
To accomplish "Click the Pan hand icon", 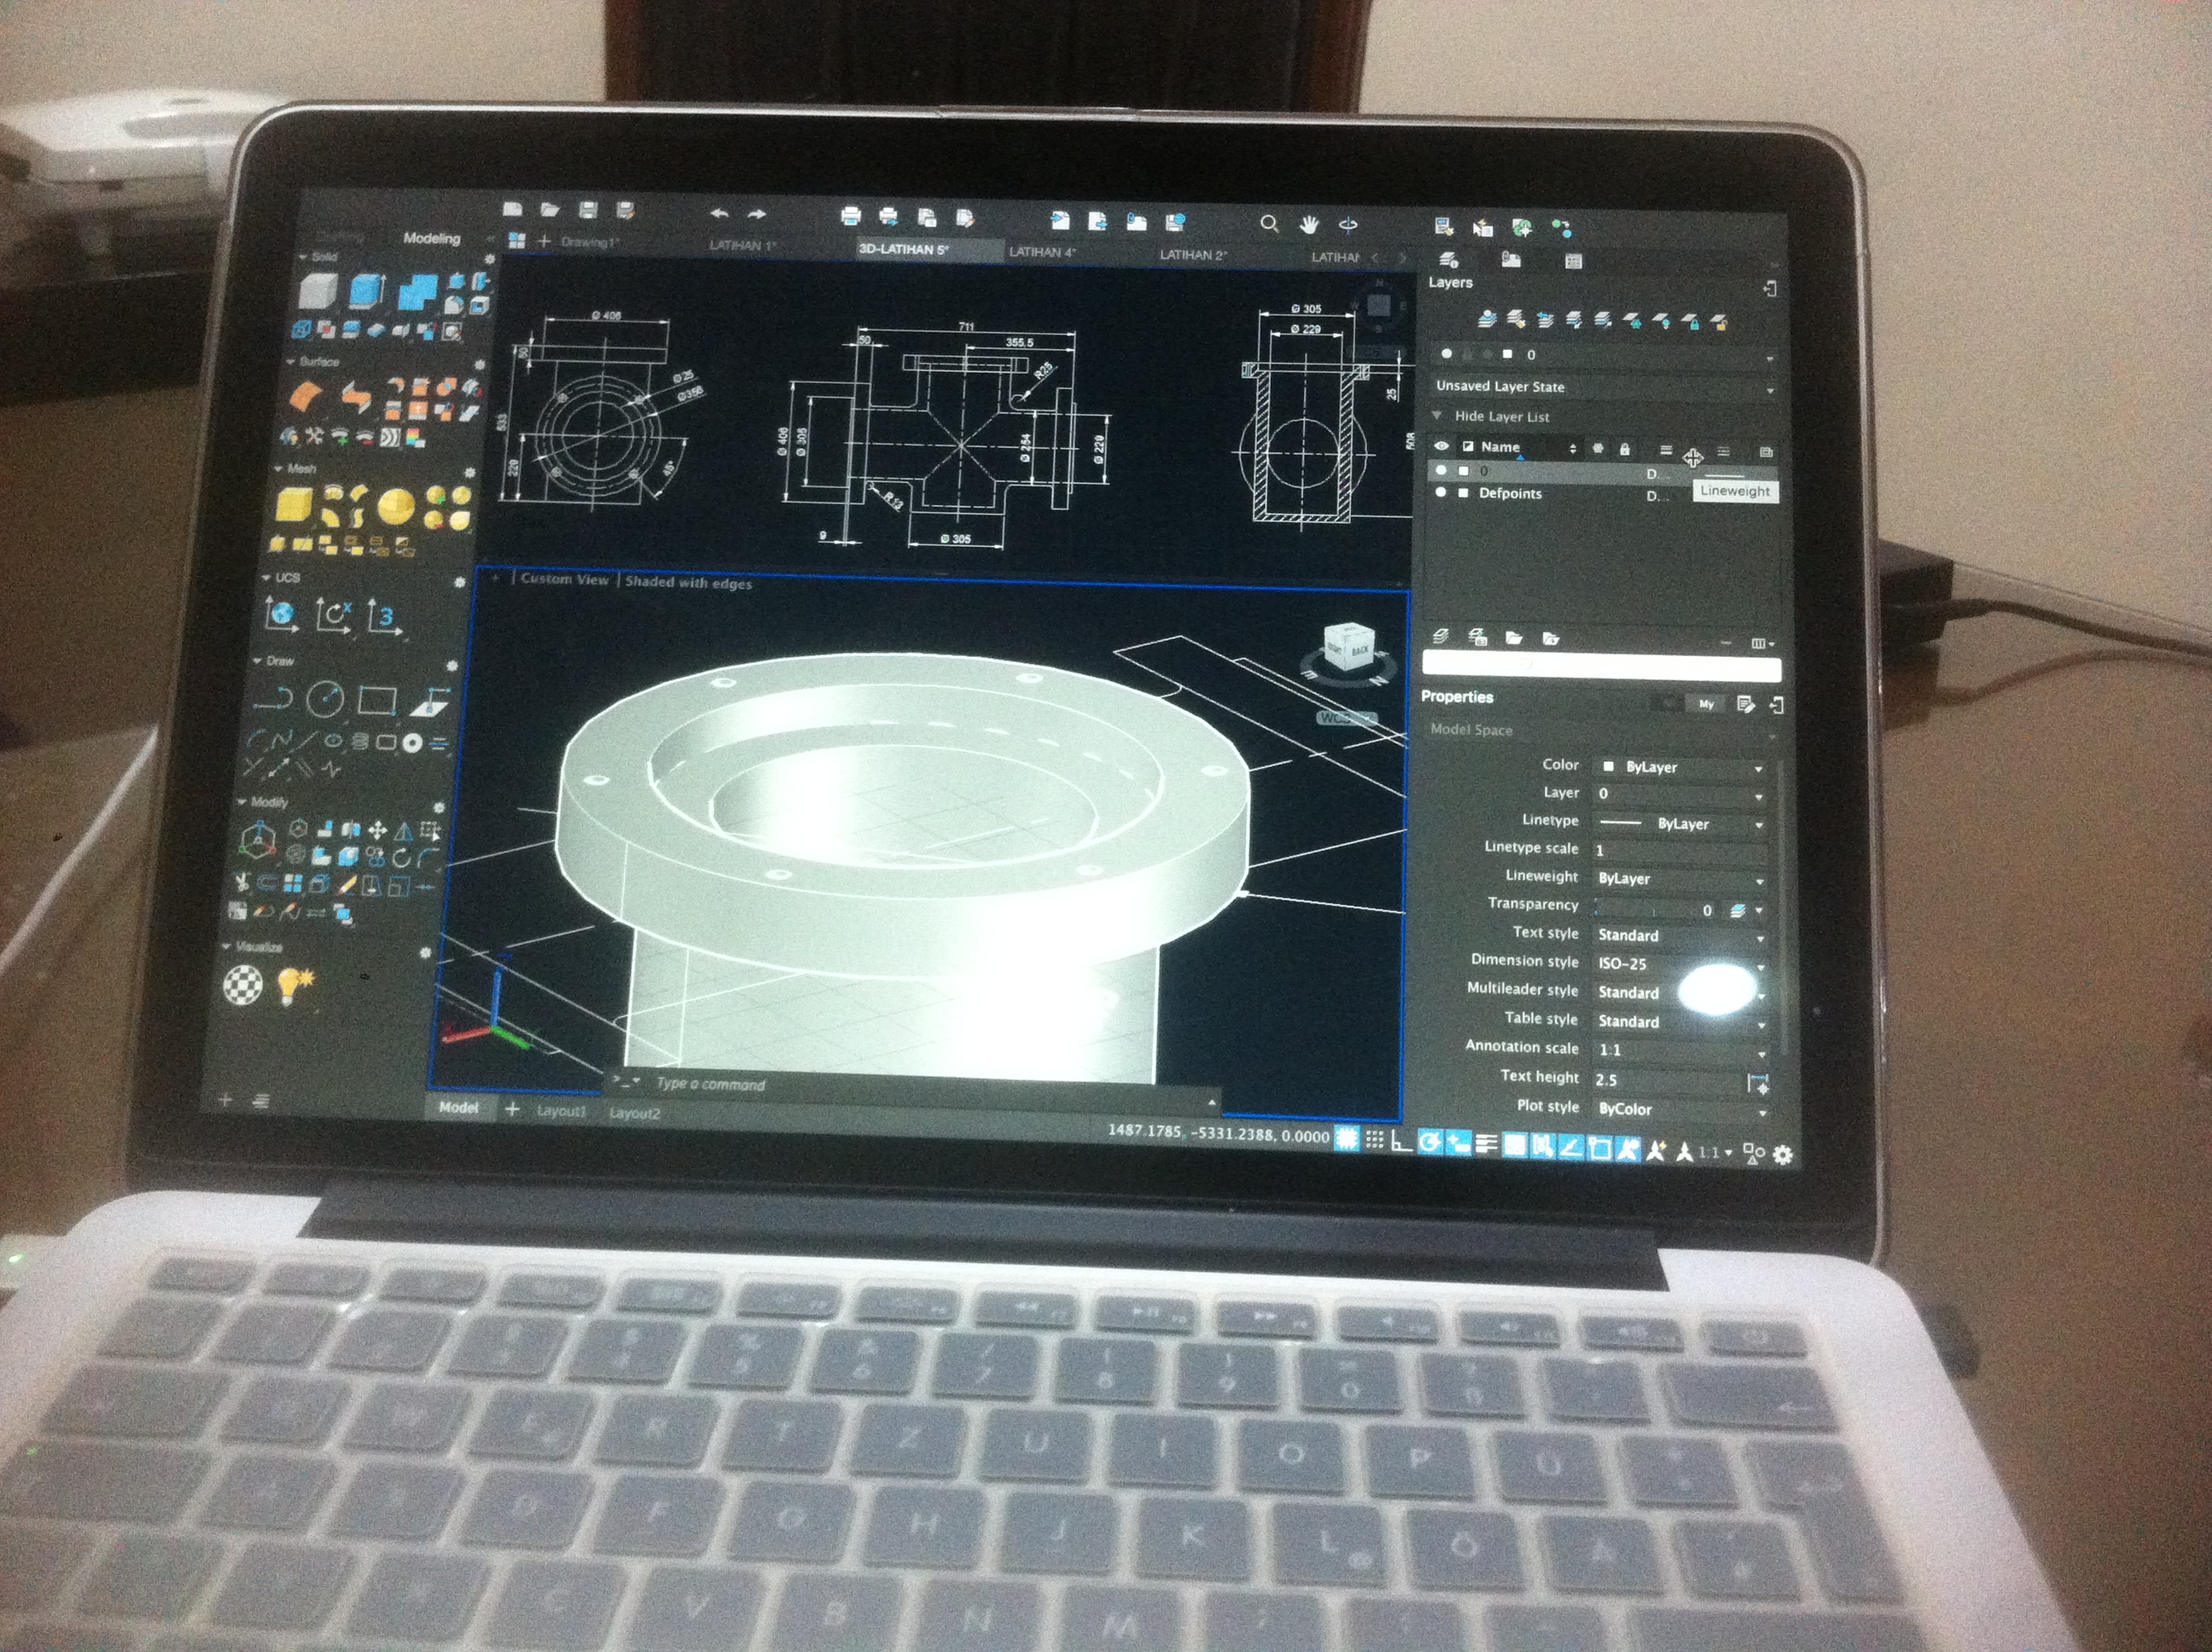I will (x=1309, y=224).
